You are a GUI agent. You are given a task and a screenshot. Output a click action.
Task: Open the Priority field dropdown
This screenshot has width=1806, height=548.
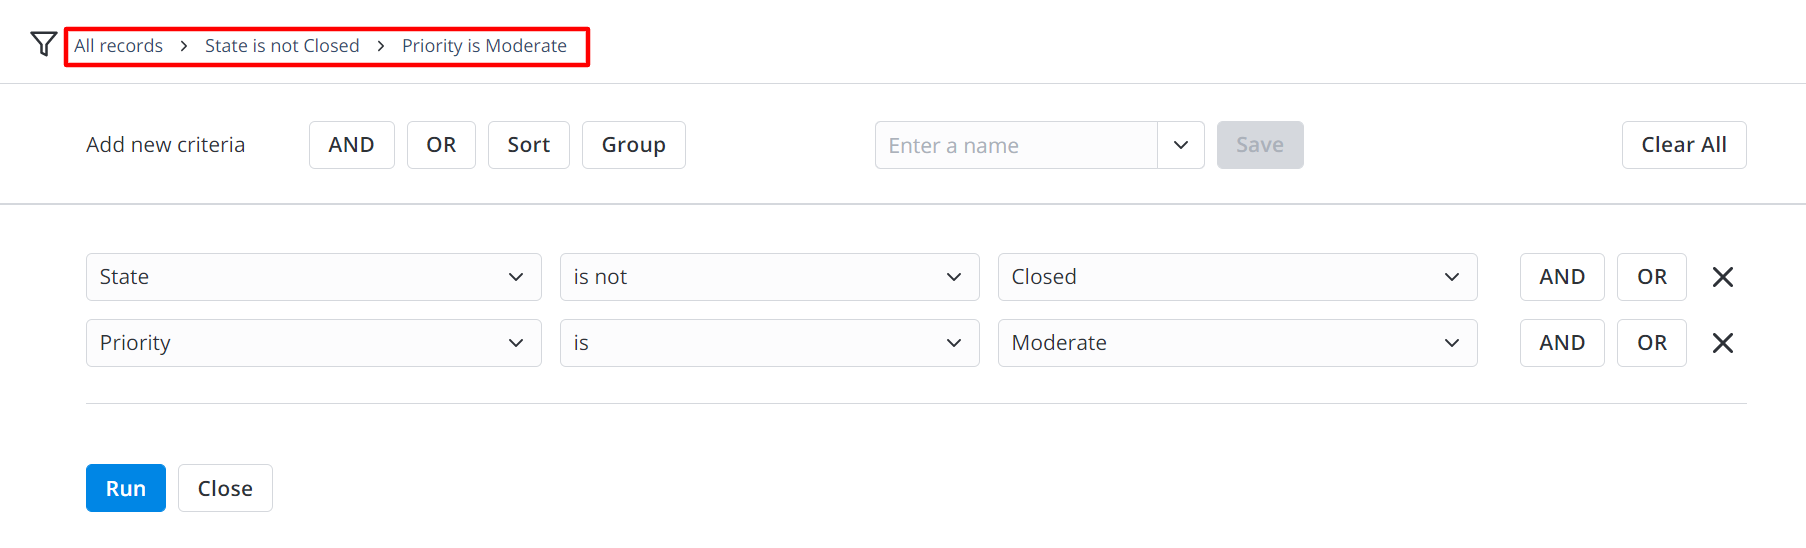pos(313,343)
